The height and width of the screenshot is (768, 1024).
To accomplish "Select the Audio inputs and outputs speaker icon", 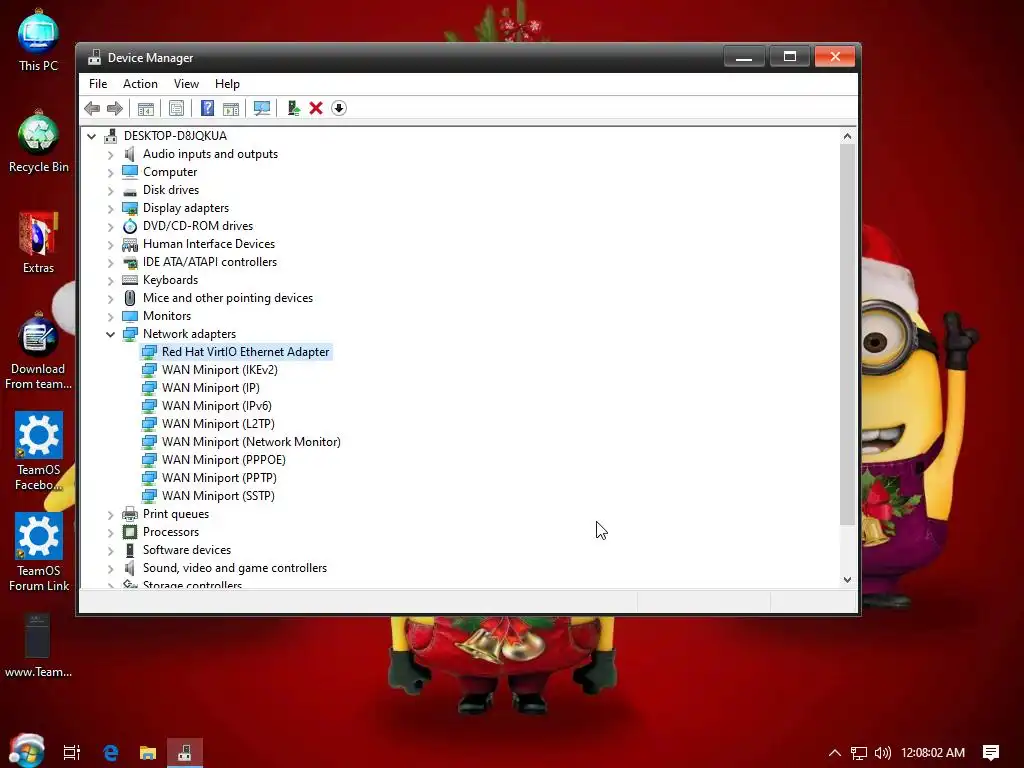I will [x=130, y=154].
